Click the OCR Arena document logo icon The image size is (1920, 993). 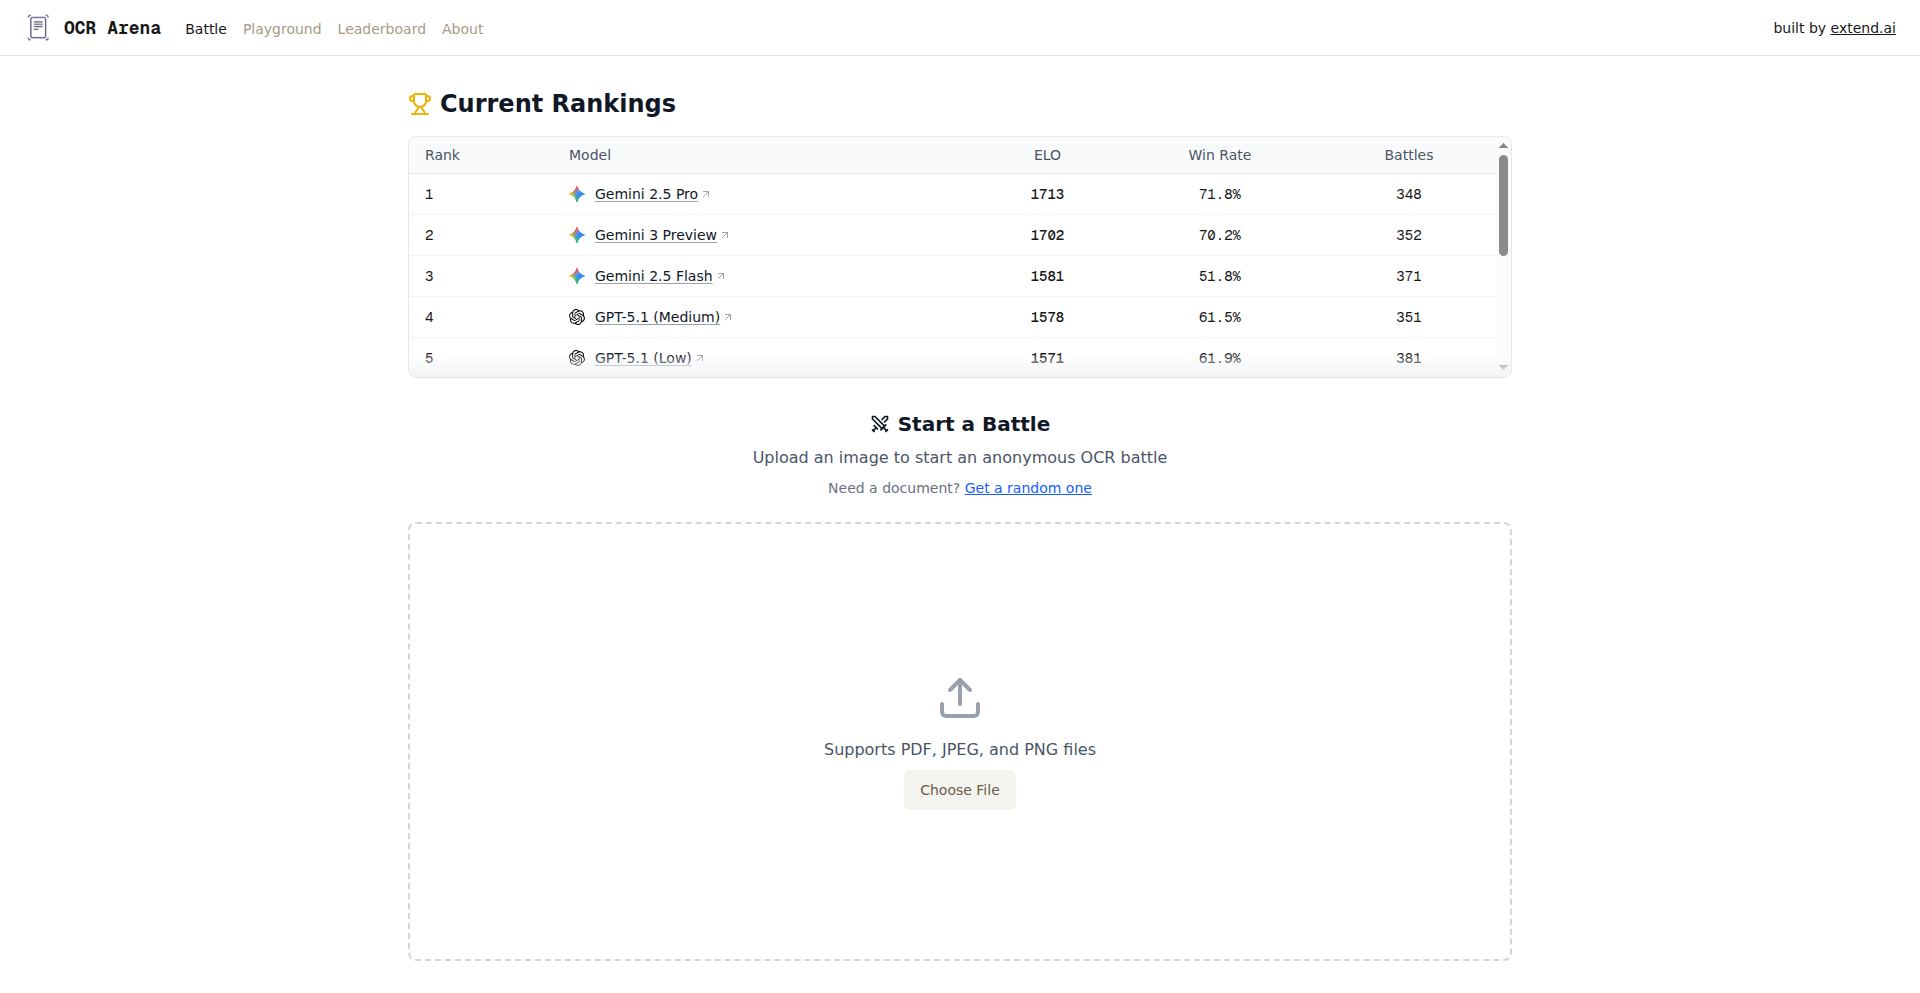(x=38, y=28)
